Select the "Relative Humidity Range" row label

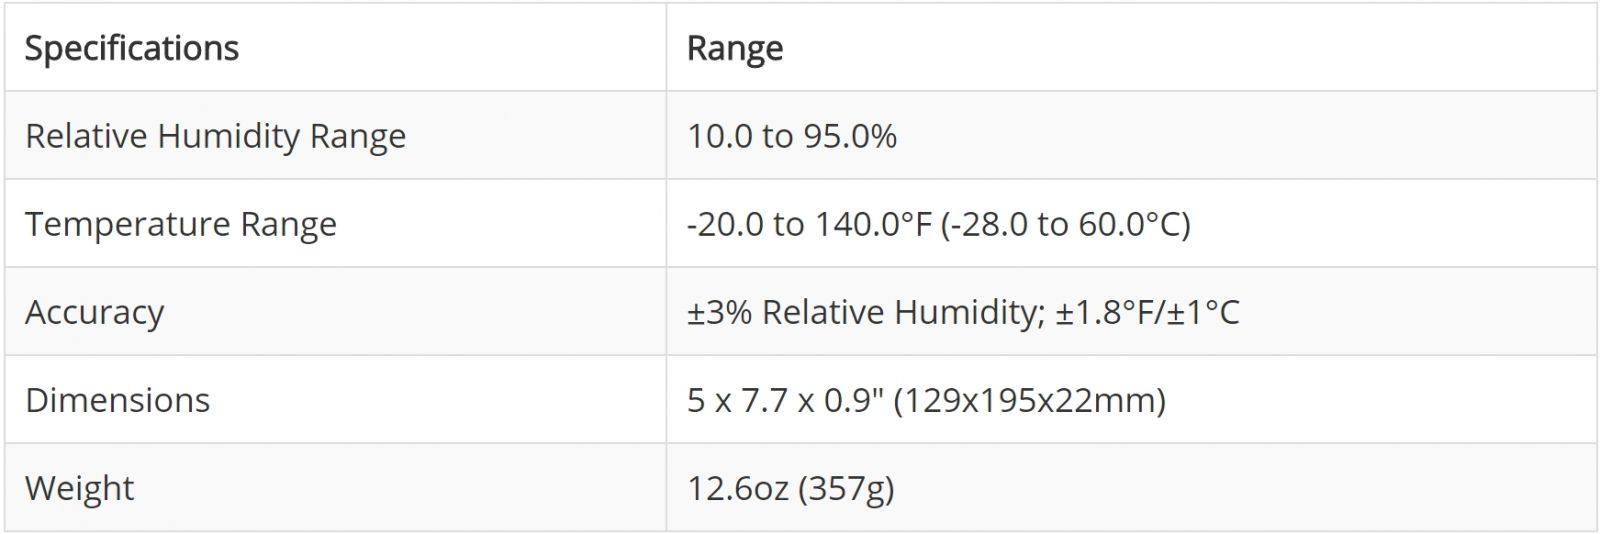coord(215,136)
